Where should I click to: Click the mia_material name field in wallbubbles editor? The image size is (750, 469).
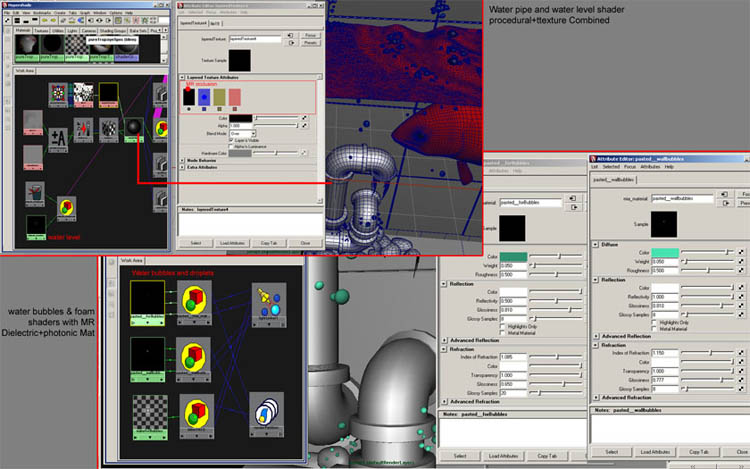(x=682, y=198)
